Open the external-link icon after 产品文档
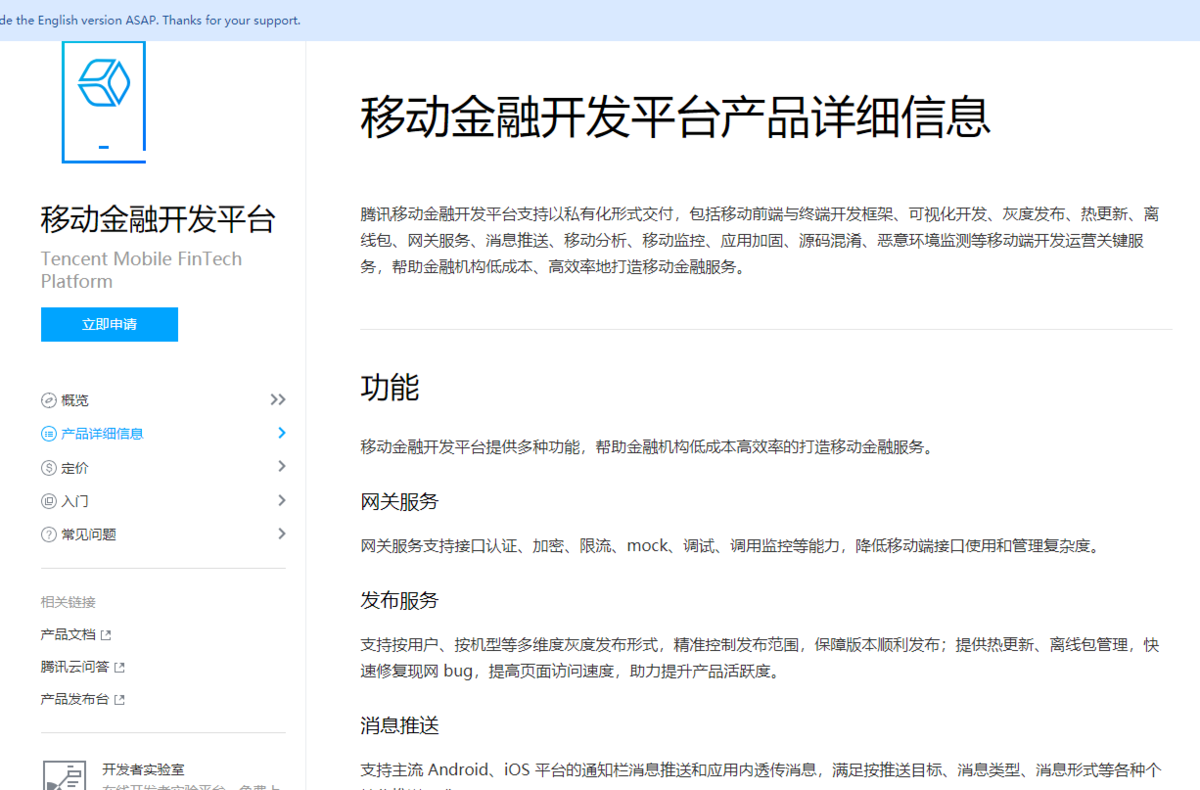 tap(108, 633)
